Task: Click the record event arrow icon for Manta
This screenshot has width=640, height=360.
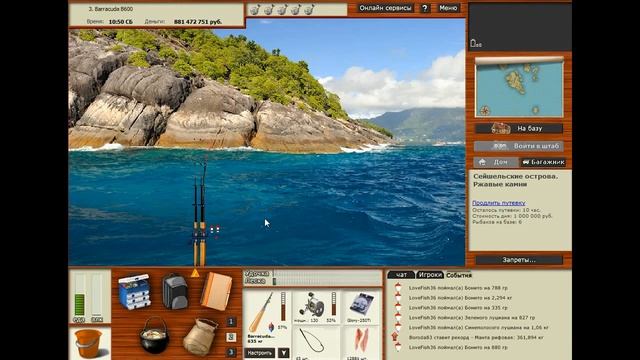Action: 395,337
